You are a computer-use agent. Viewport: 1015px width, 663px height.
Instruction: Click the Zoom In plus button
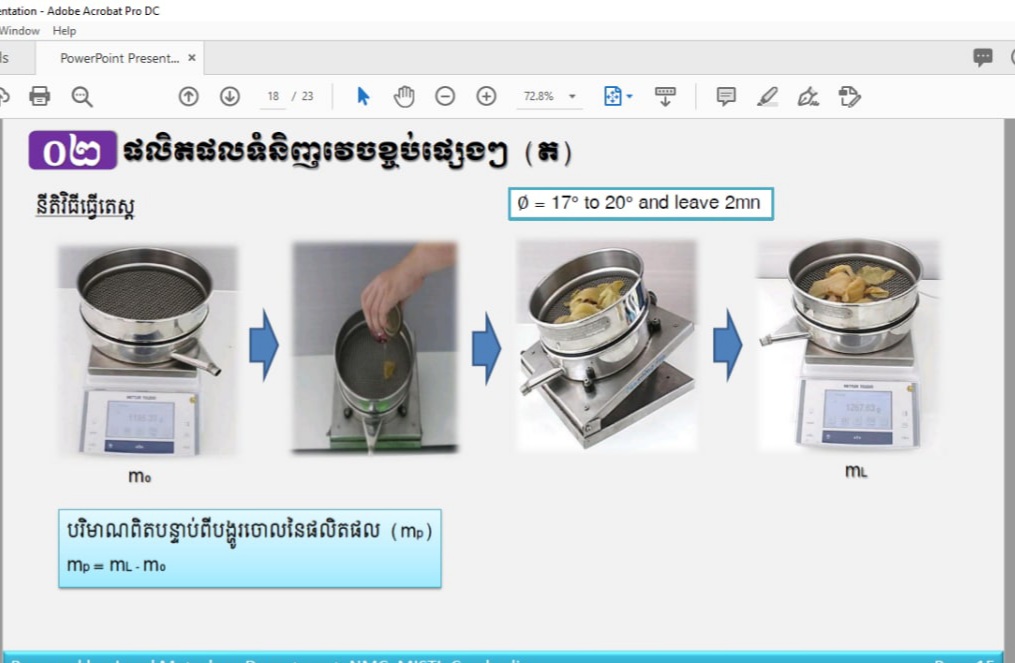coord(486,96)
